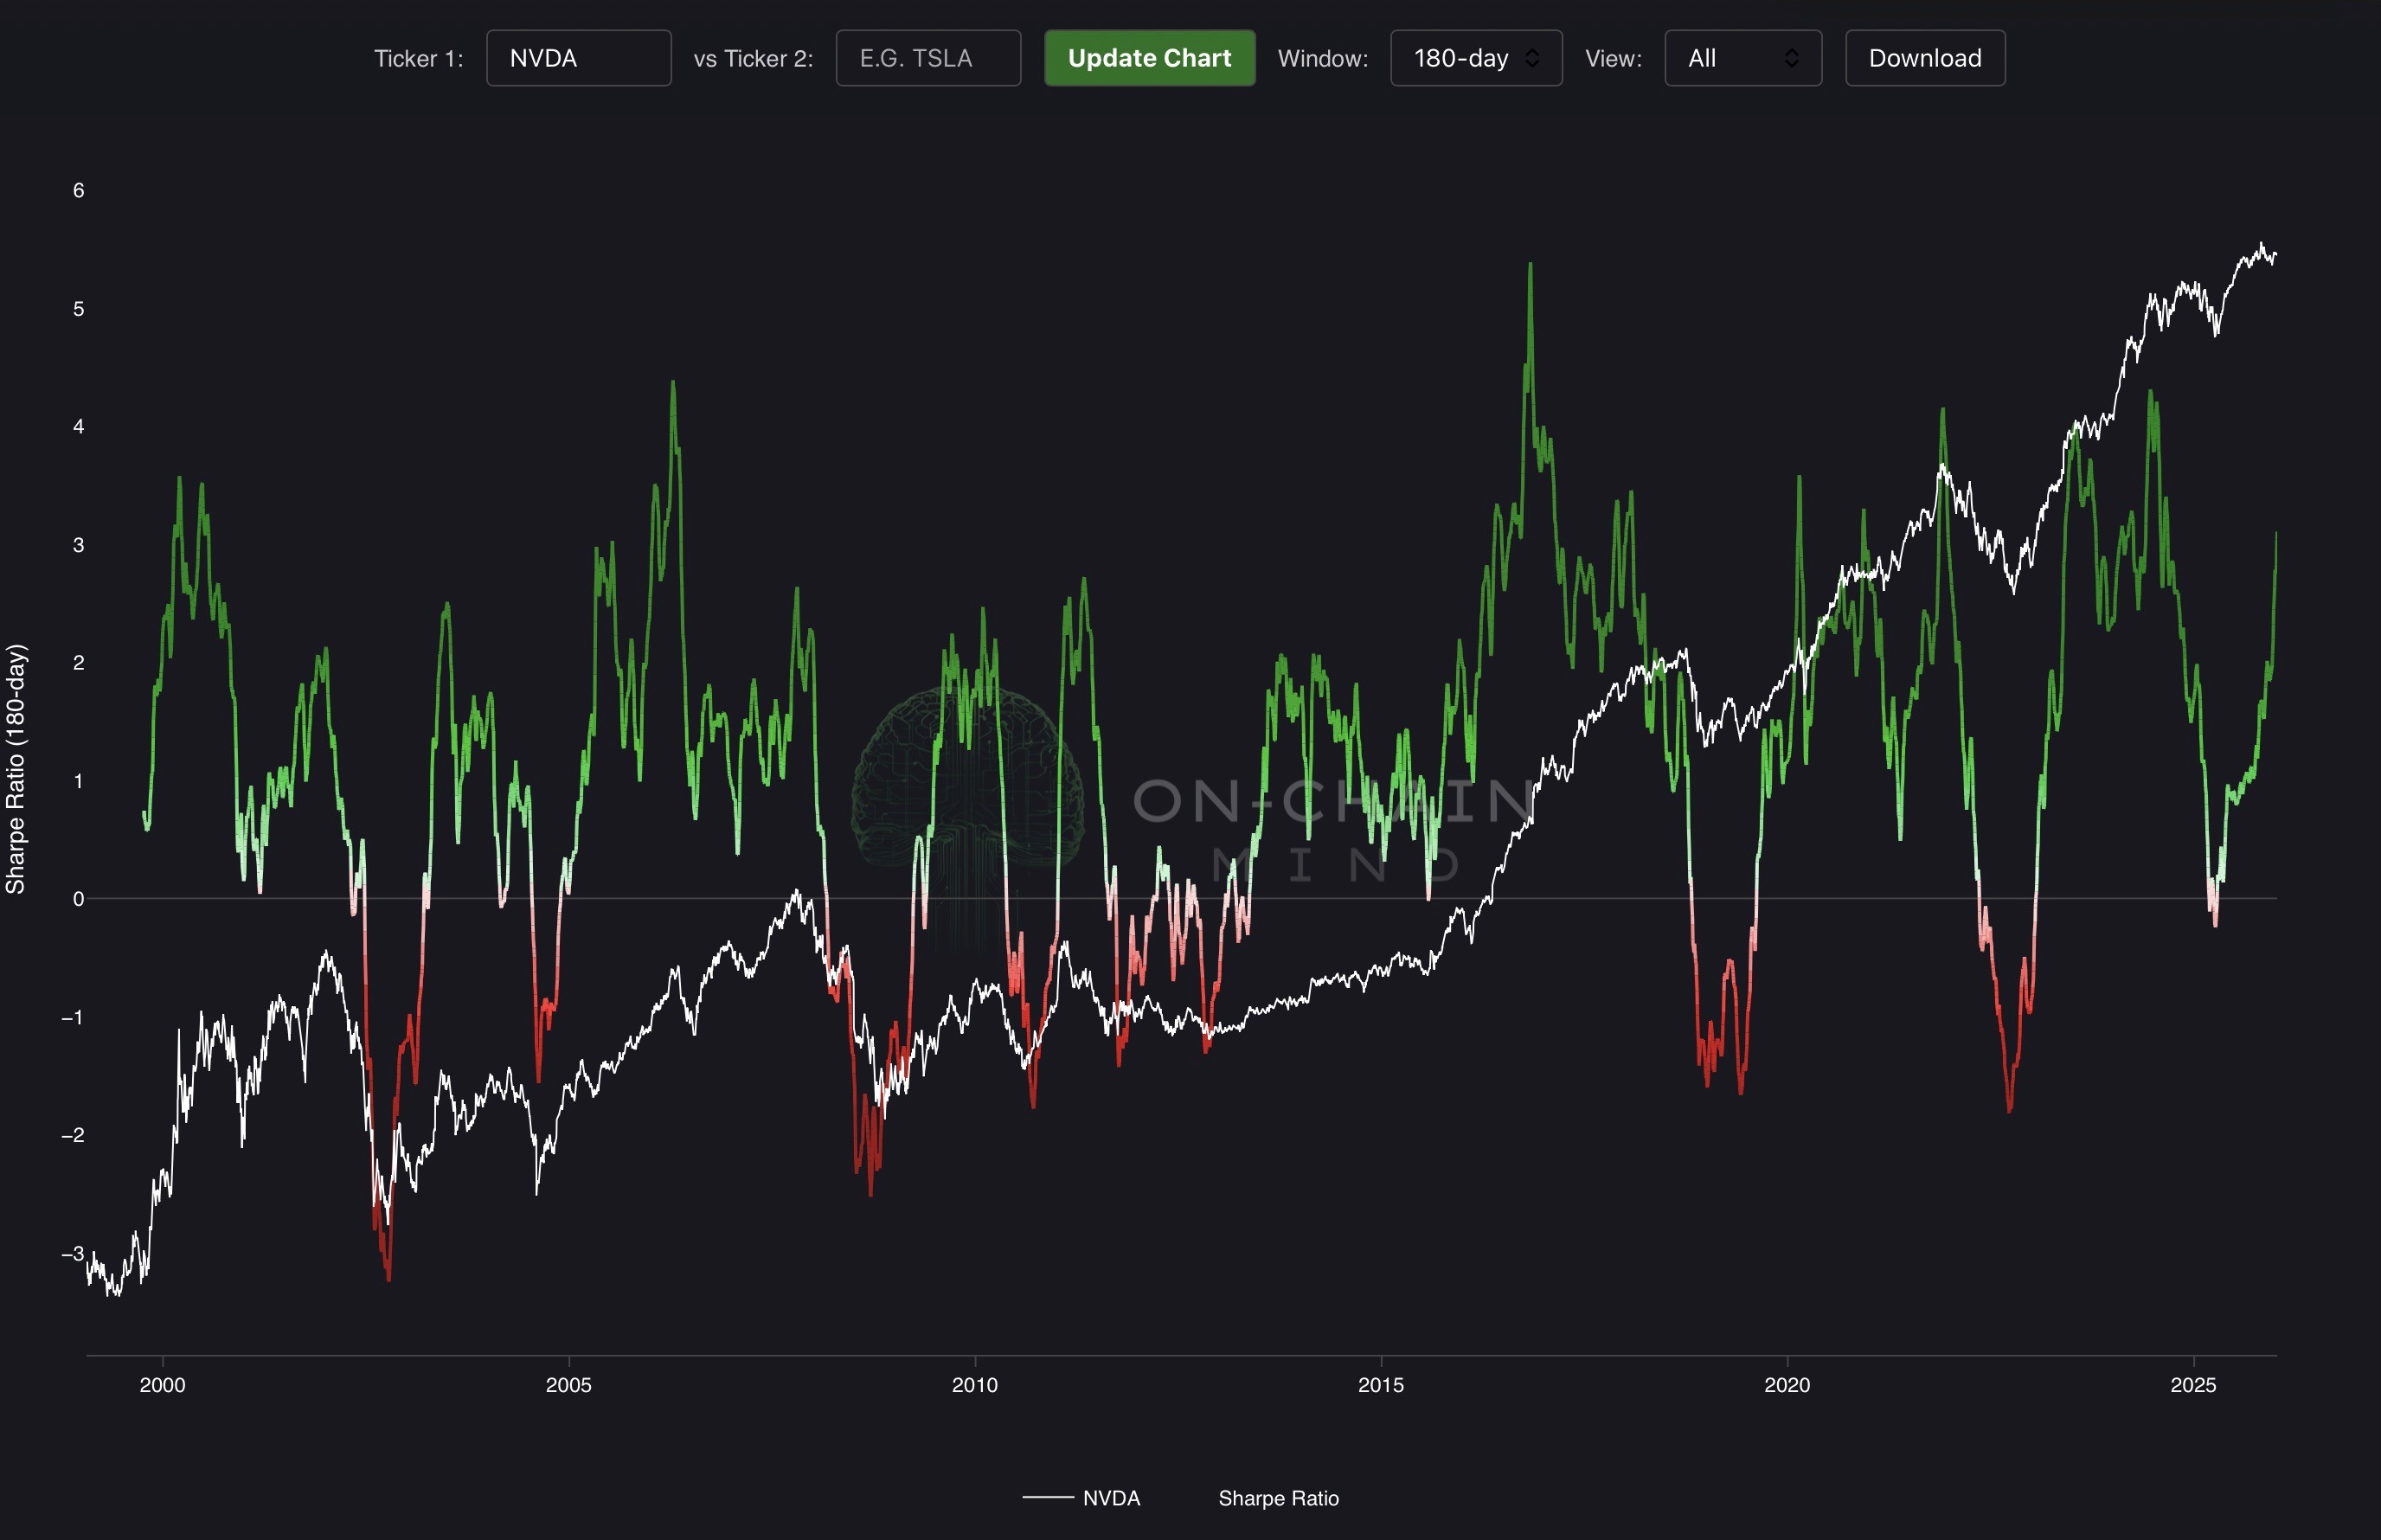
Task: Click the 2020 x-axis tick label
Action: pyautogui.click(x=1786, y=1385)
